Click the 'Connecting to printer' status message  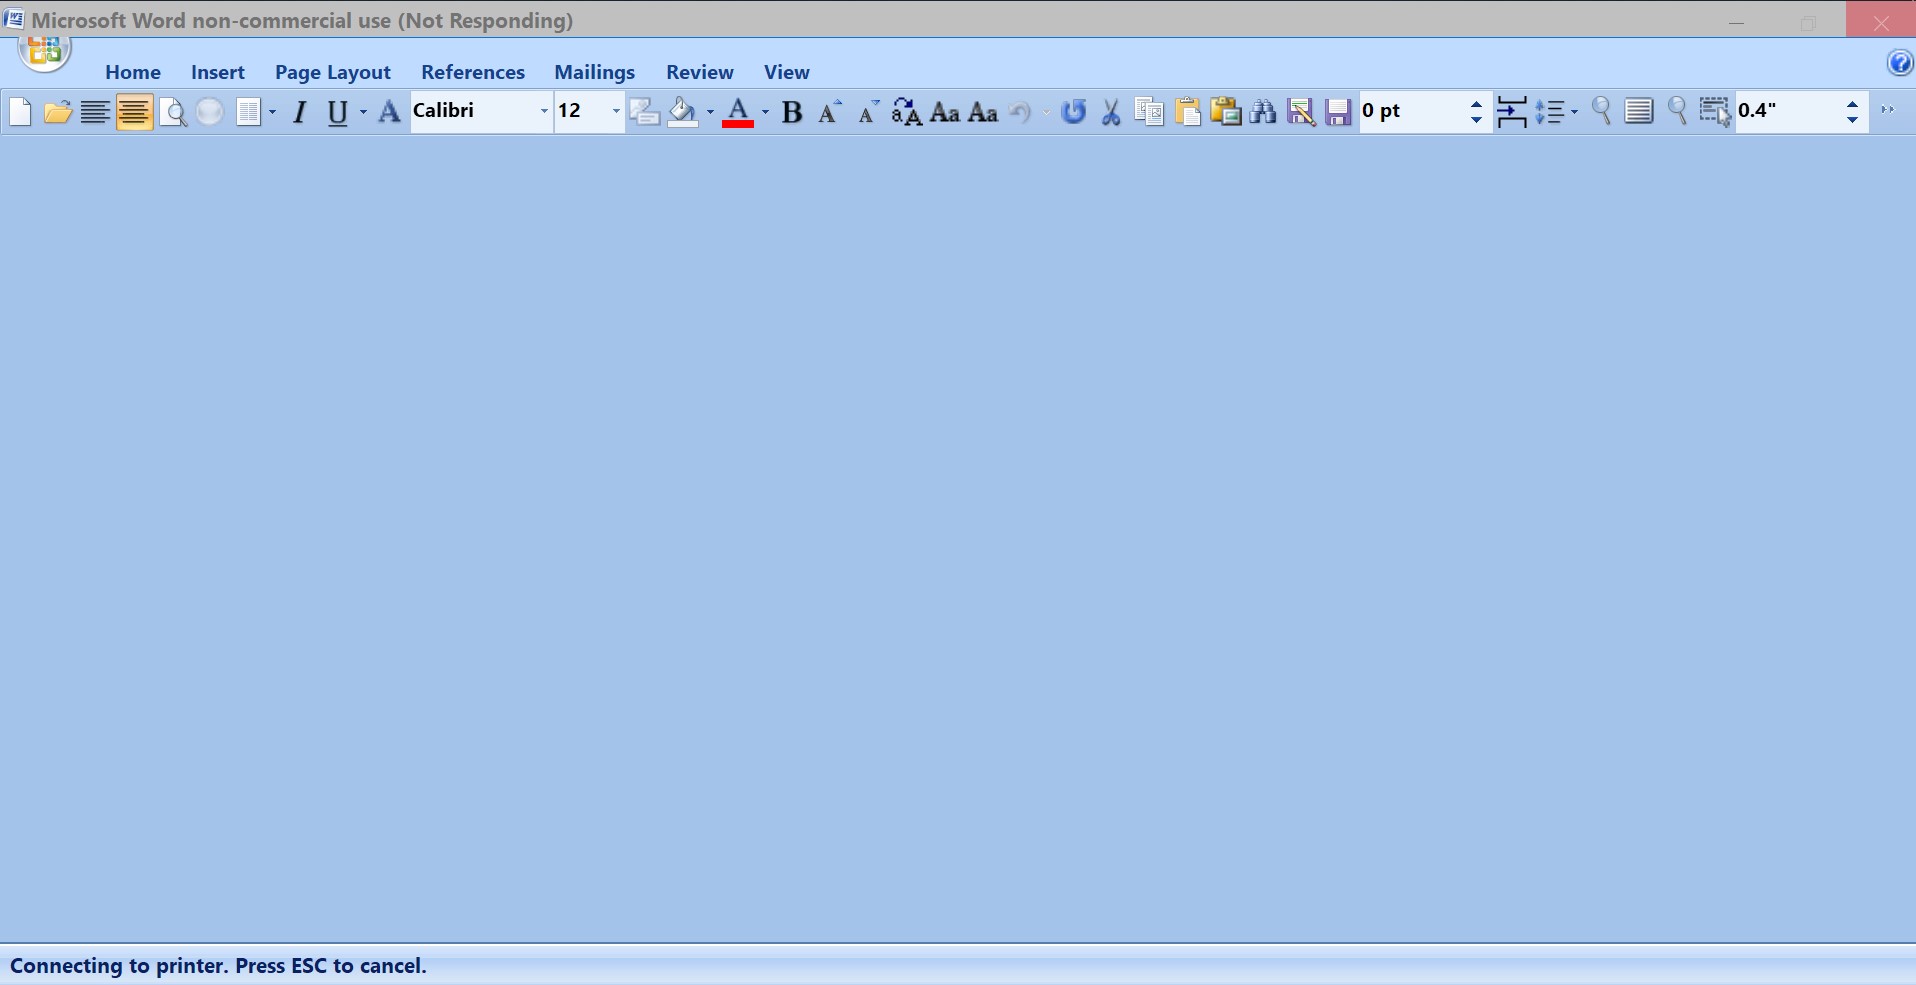(218, 966)
